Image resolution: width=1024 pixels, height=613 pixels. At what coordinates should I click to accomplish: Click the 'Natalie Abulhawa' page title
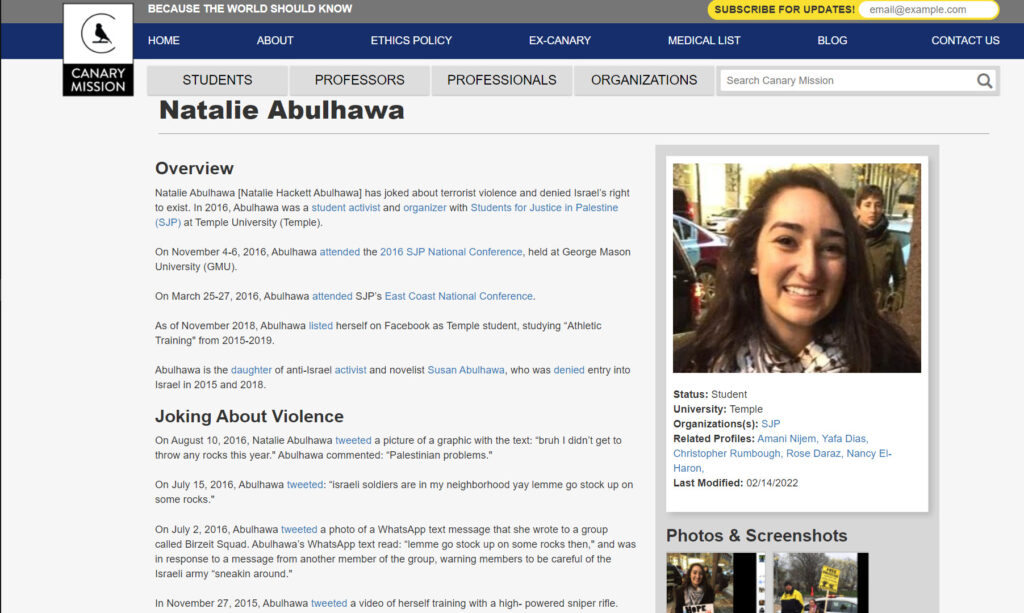coord(281,110)
